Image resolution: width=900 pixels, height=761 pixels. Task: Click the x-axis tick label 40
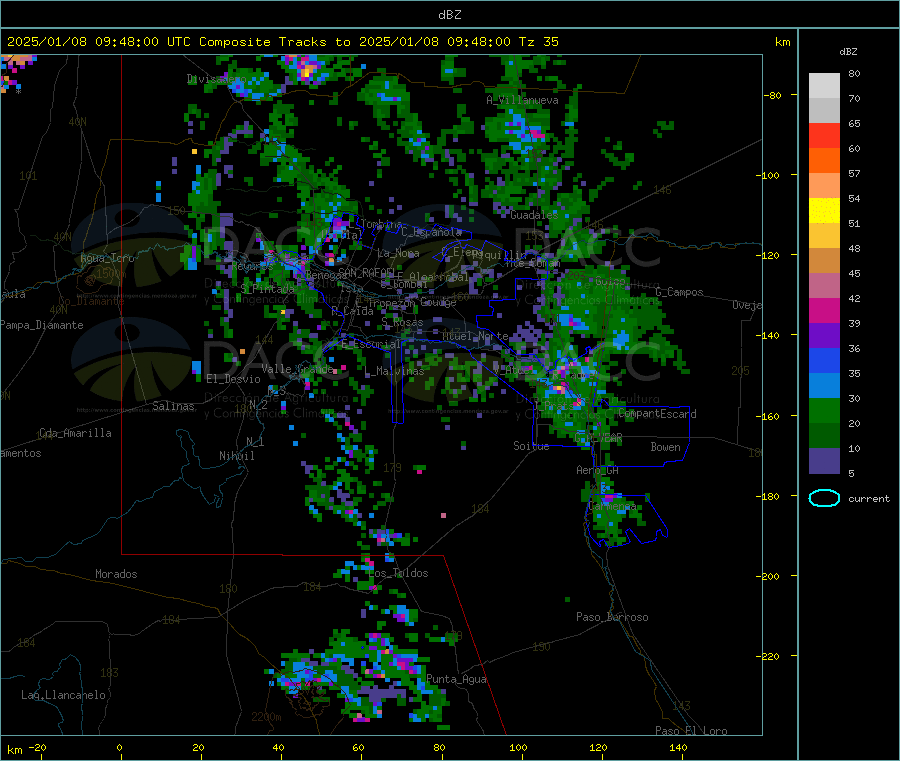point(278,747)
